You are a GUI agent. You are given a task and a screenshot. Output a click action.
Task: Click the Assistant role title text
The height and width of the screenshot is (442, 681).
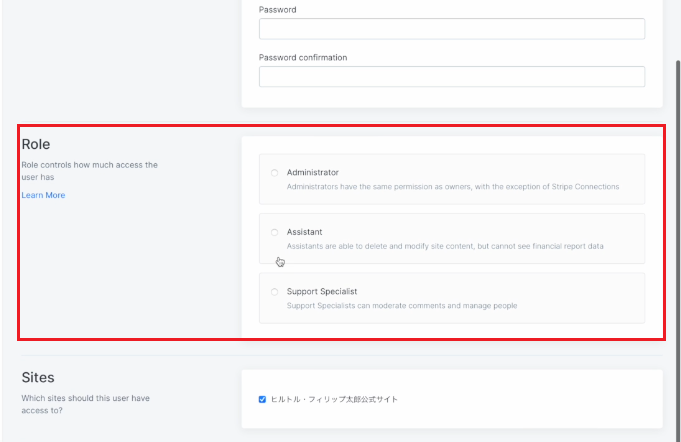pos(304,232)
